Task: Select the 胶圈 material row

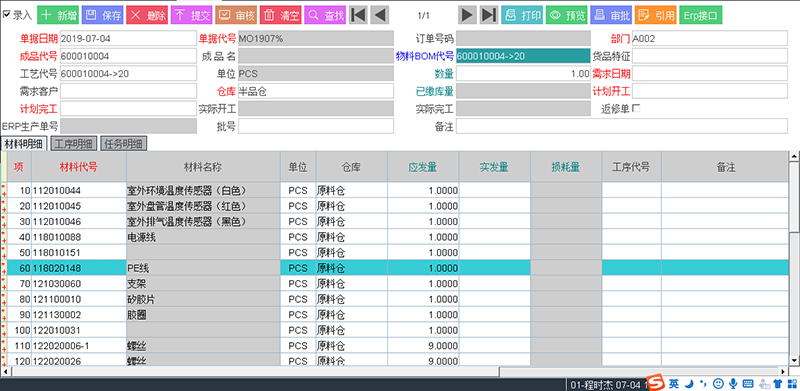Action: (x=398, y=314)
